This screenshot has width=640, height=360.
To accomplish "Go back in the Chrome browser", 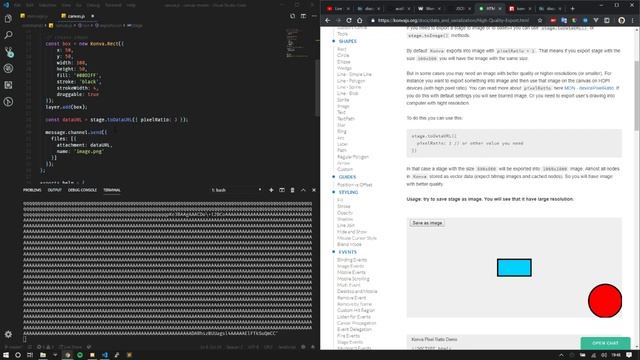I will click(328, 20).
